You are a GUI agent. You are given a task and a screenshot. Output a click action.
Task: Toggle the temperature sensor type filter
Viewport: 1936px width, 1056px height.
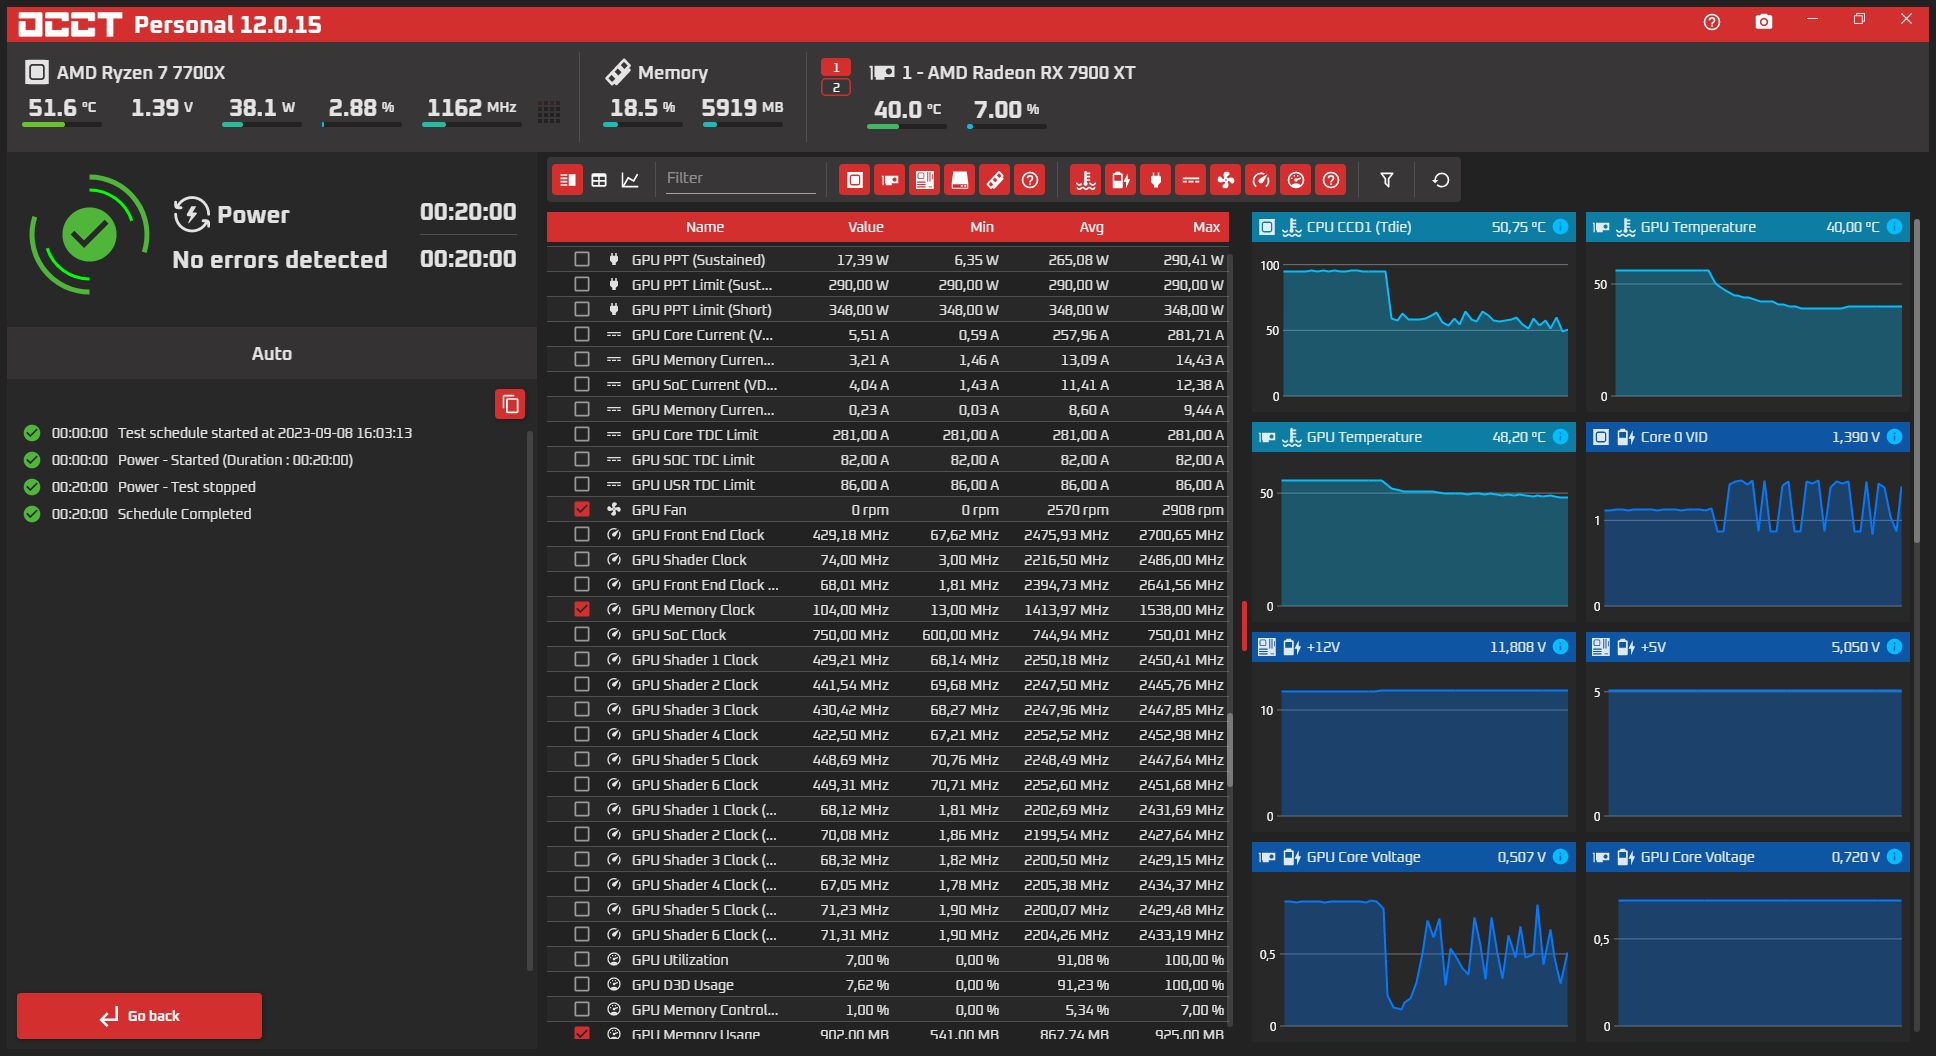1085,180
